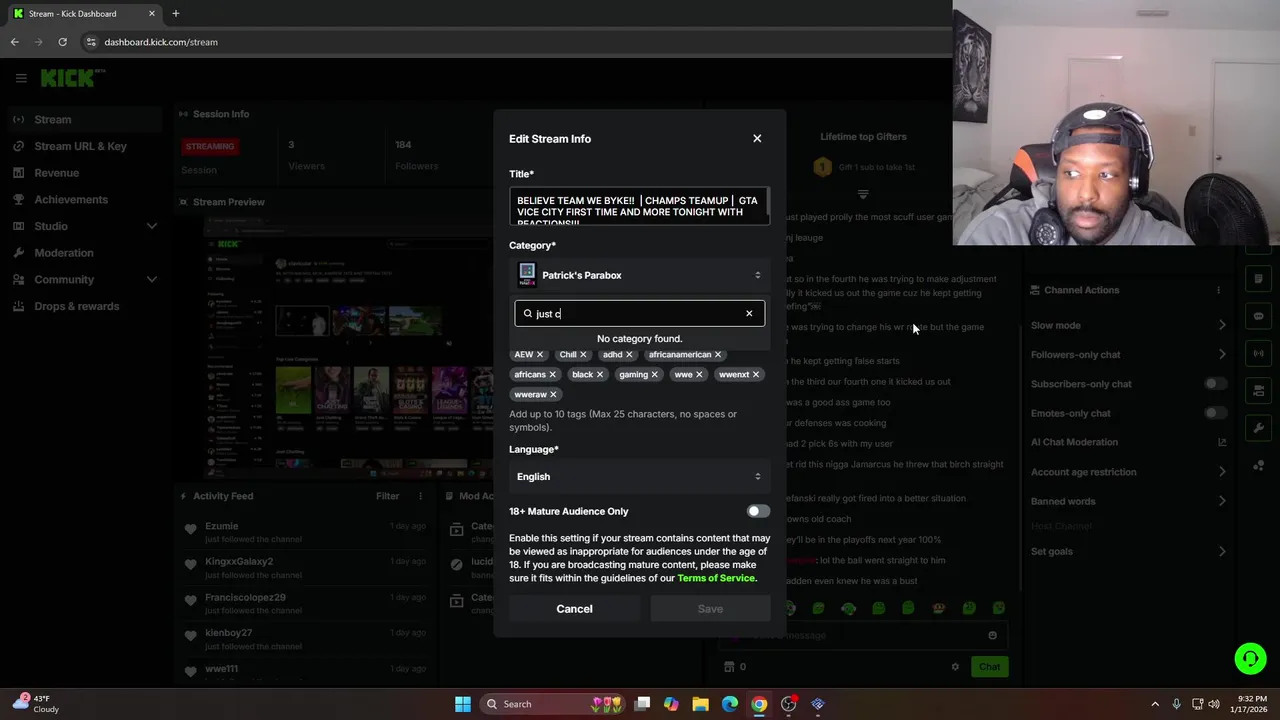Click the chat bubble icon in right rail
1280x720 pixels.
(x=1258, y=316)
